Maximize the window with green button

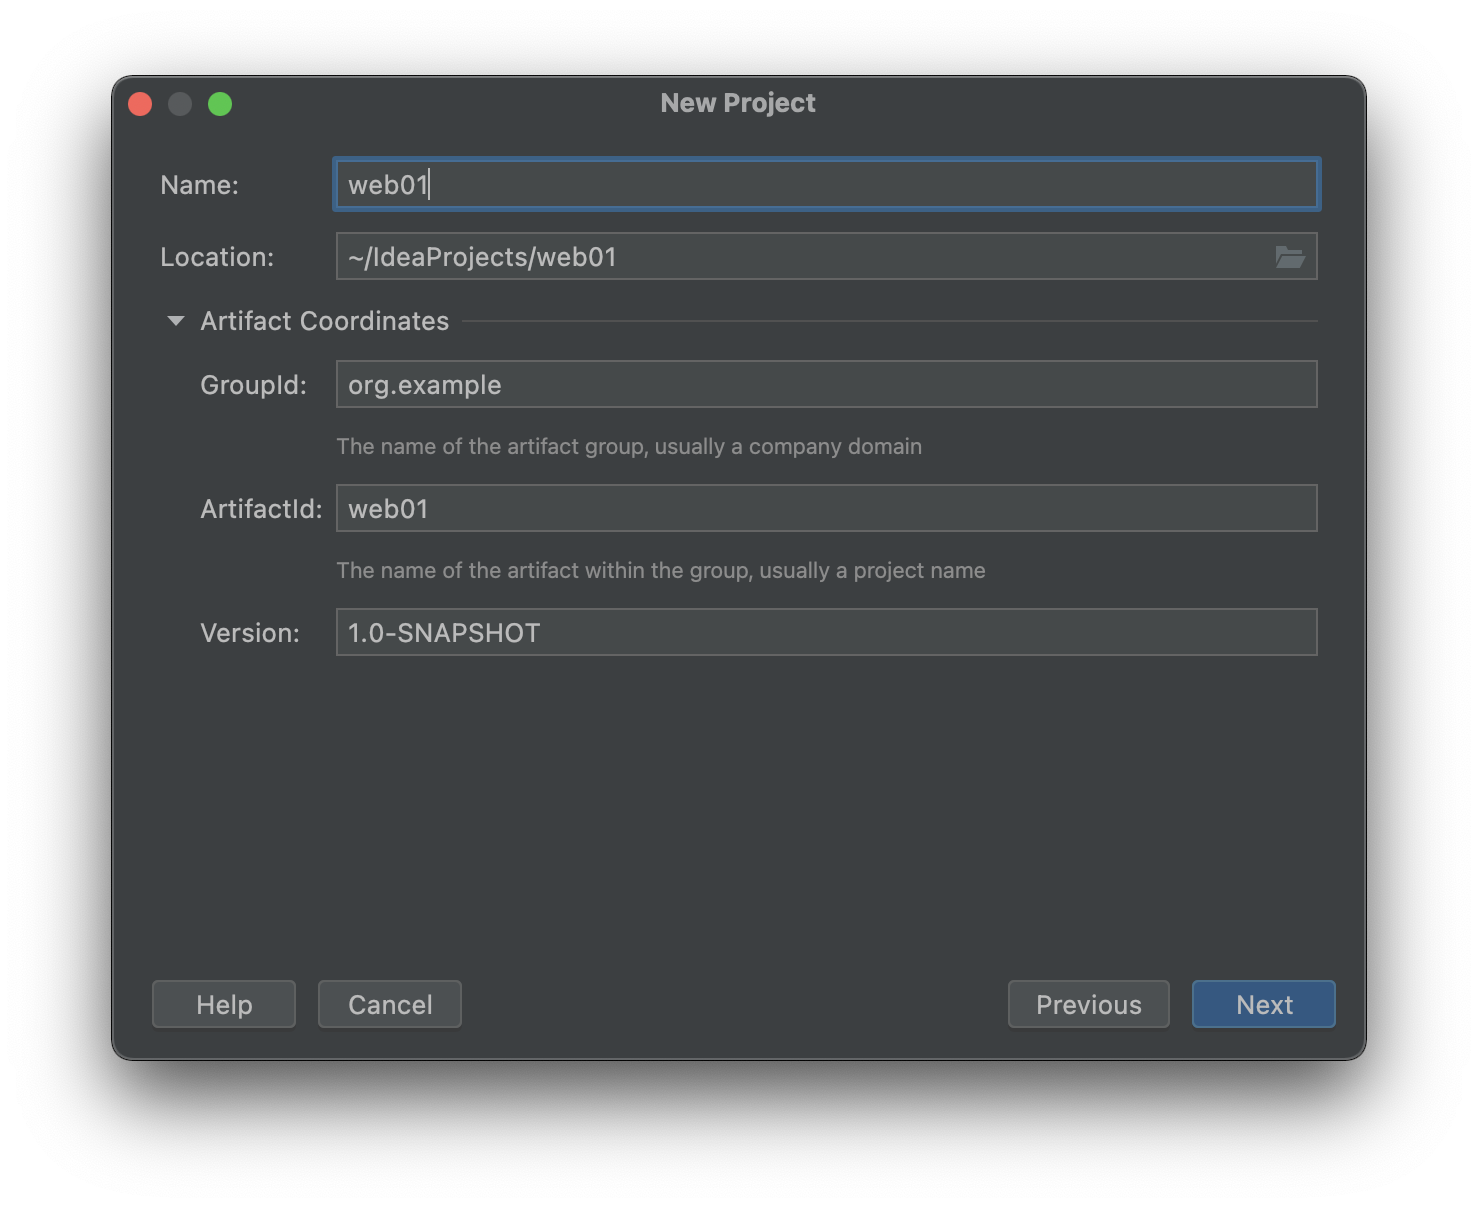[220, 104]
